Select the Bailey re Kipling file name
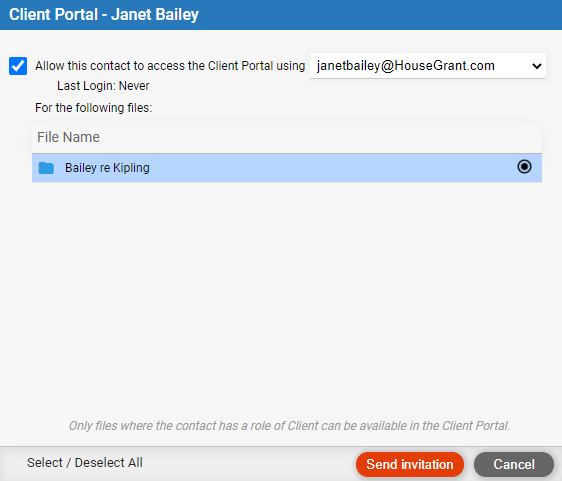 tap(107, 168)
